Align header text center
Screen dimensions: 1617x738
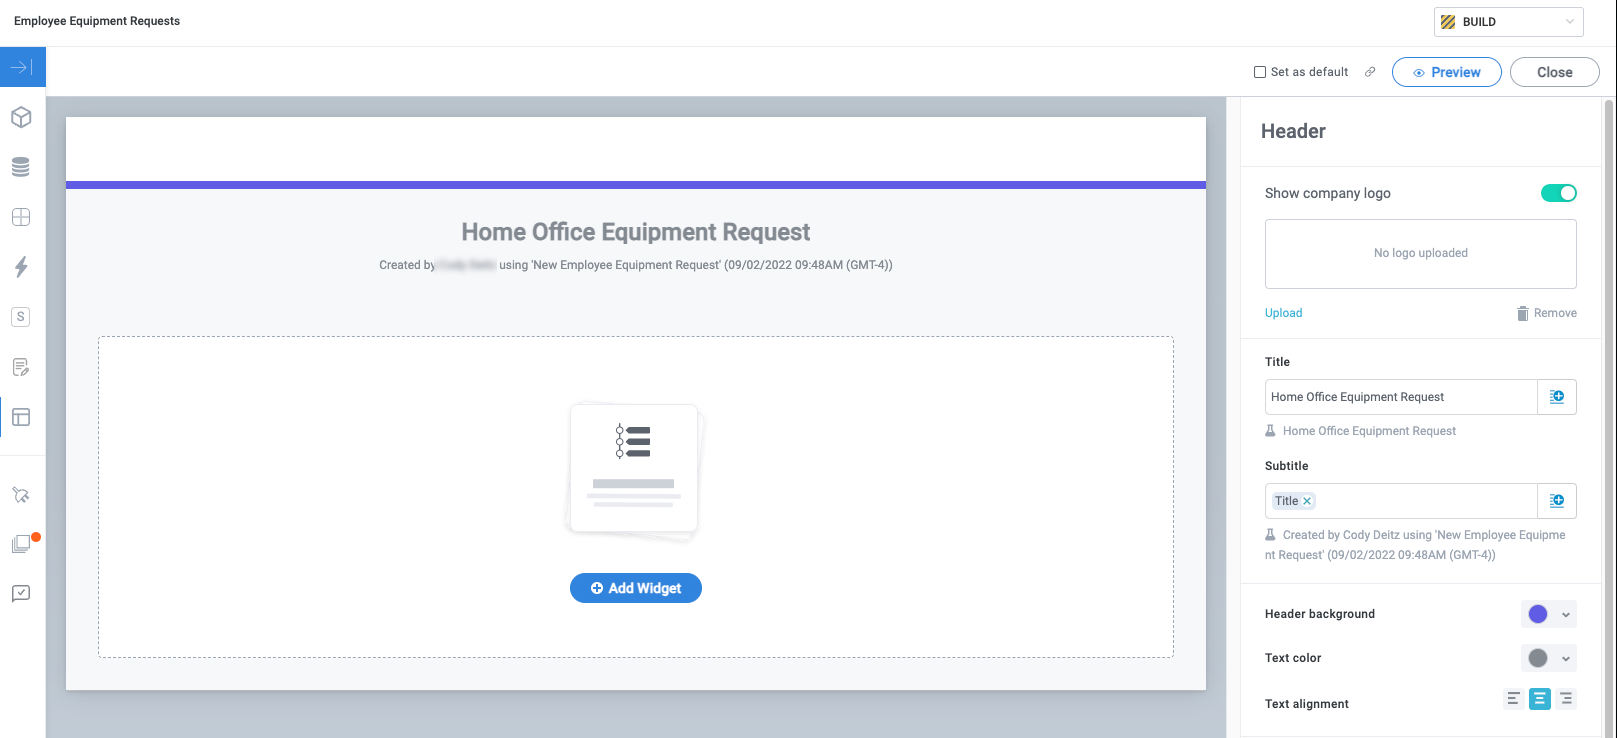pyautogui.click(x=1540, y=699)
